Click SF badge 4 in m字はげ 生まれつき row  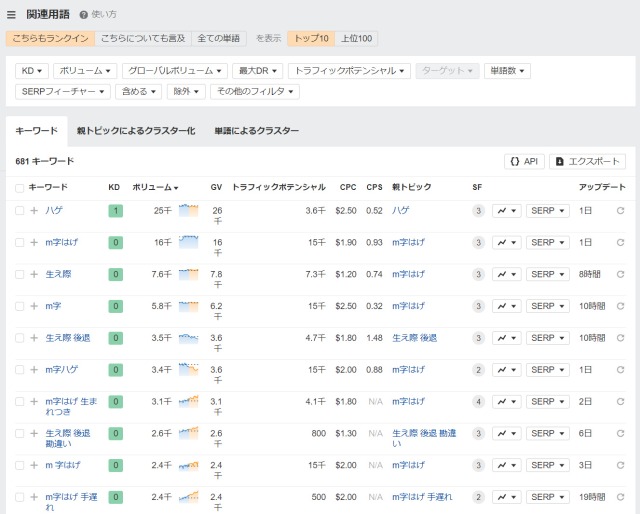point(478,402)
